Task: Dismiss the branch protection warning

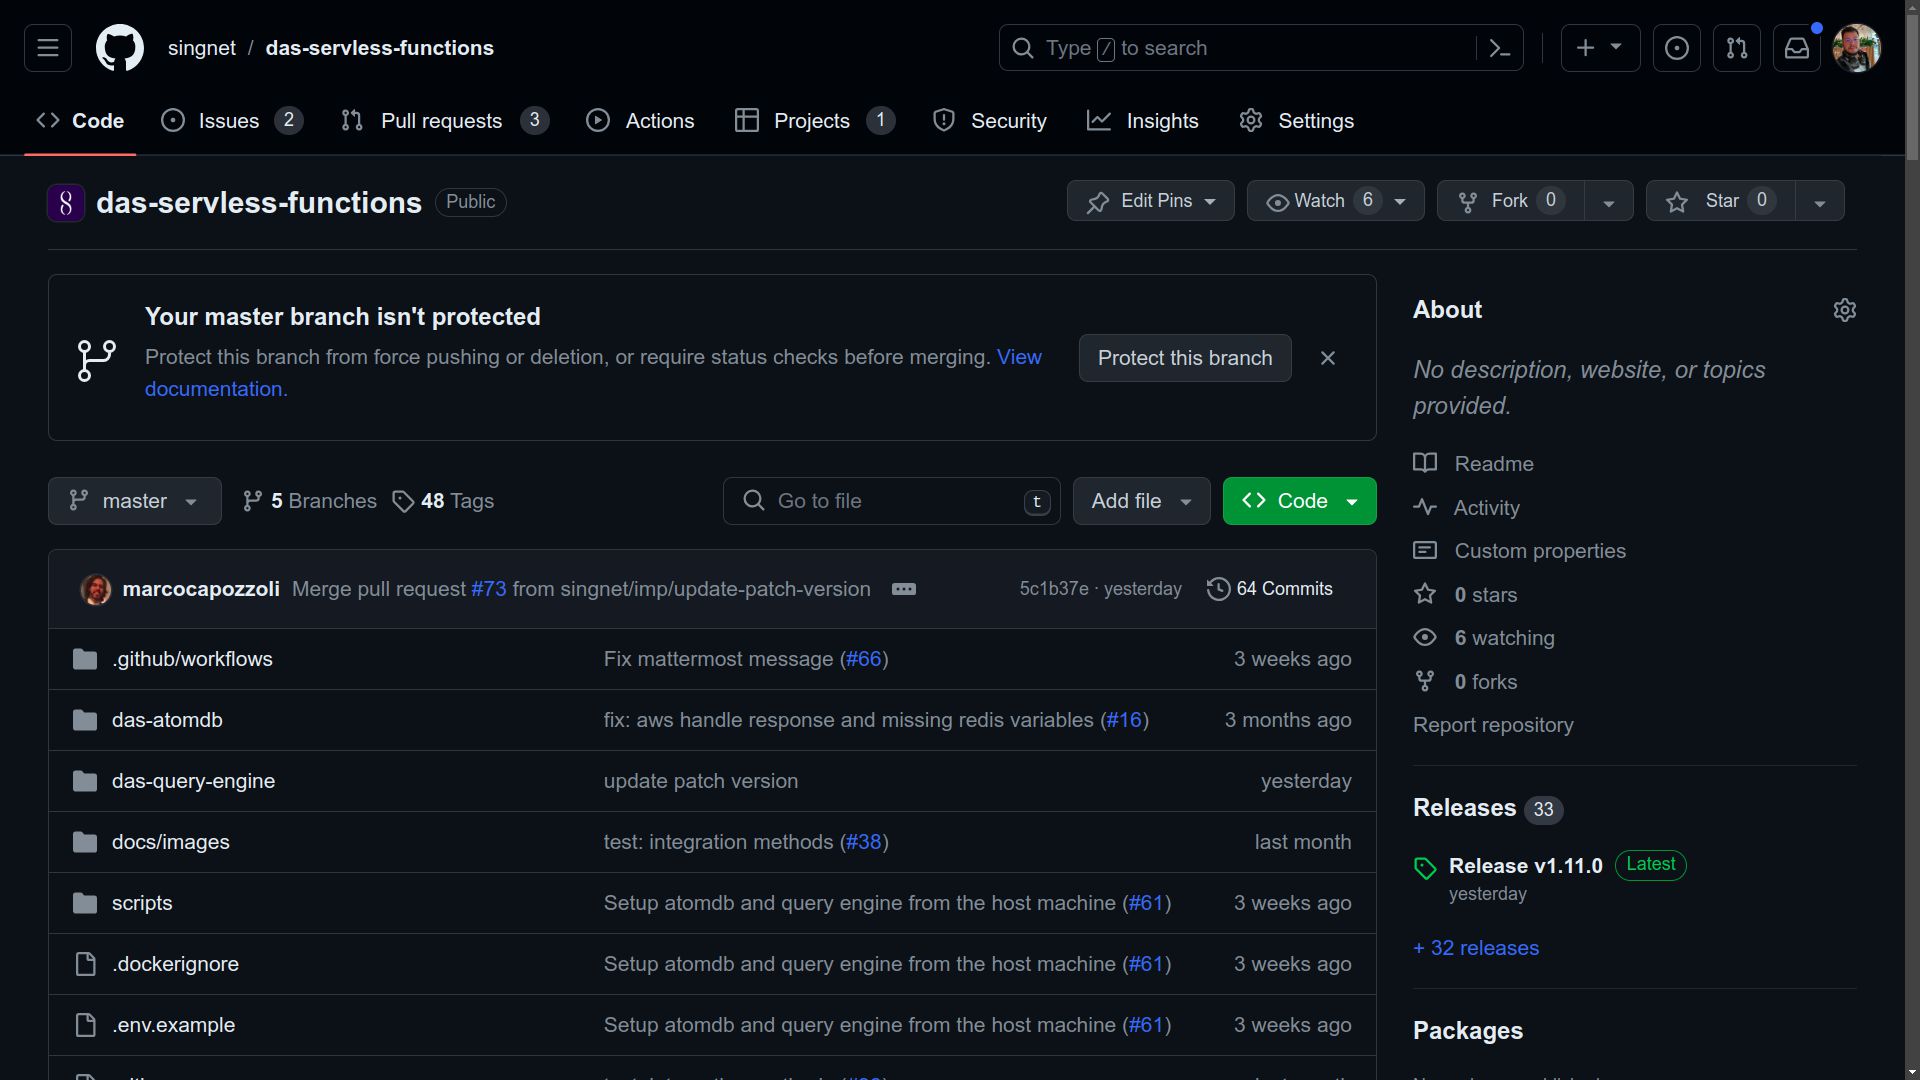Action: (1328, 357)
